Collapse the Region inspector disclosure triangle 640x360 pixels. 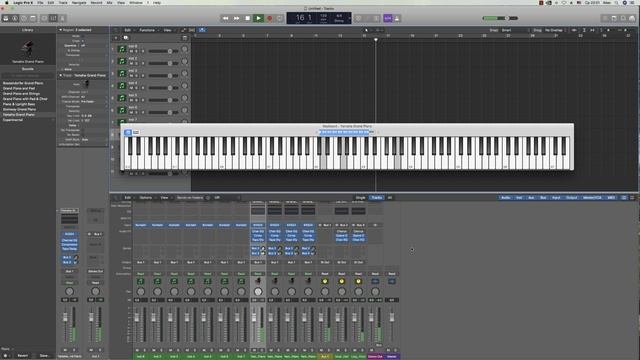(60, 30)
